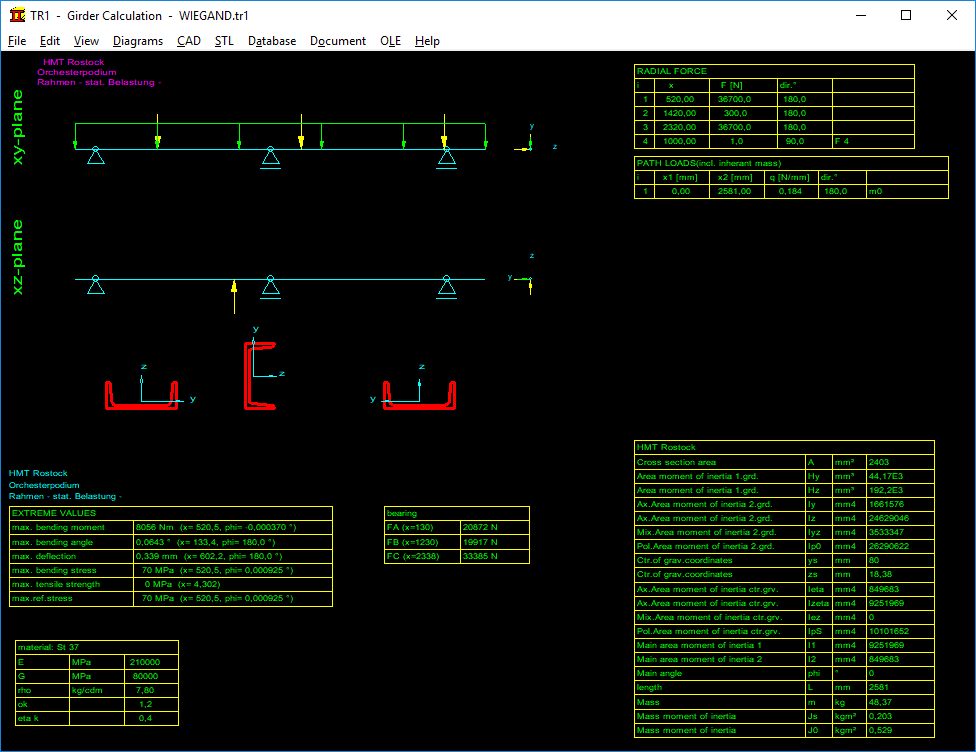Open the File menu

17,41
